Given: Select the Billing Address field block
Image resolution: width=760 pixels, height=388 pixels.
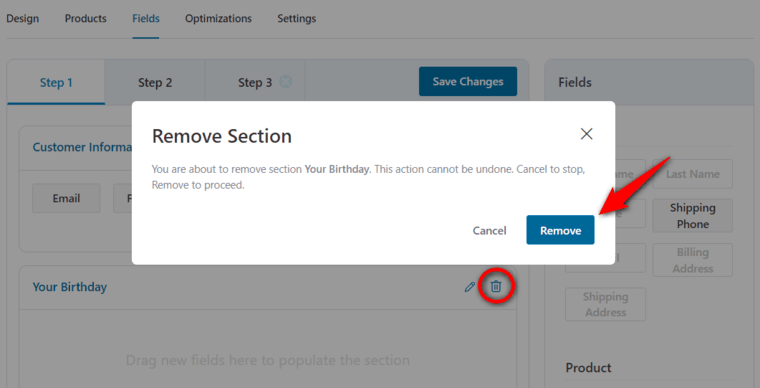Looking at the screenshot, I should [x=693, y=260].
